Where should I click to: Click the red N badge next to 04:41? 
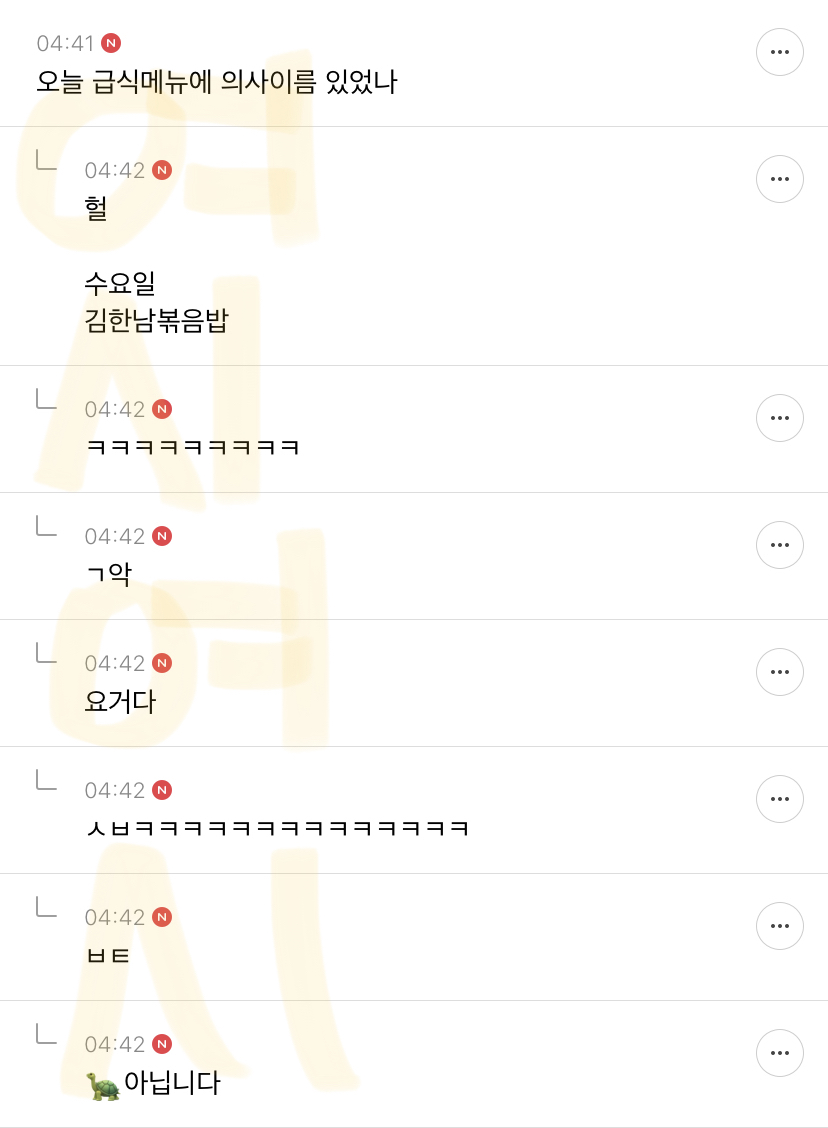pos(111,43)
